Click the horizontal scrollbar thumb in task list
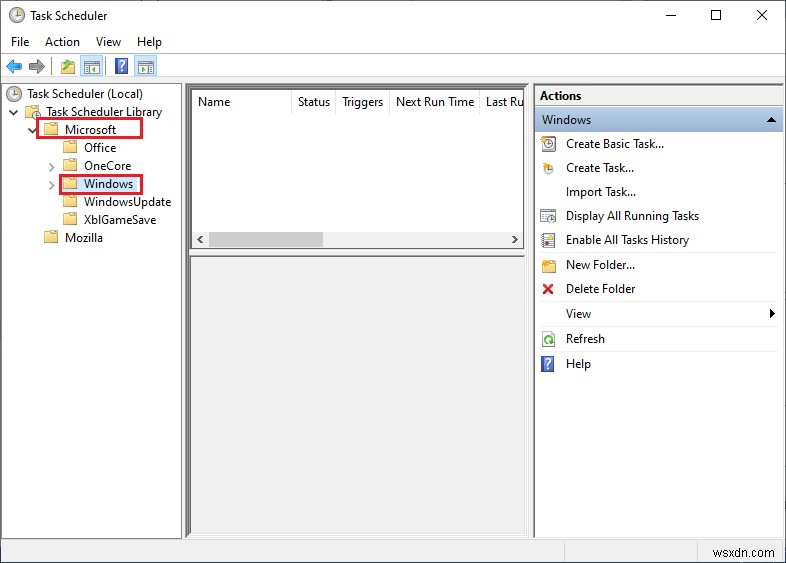Screen dimensions: 786x563 [x=266, y=240]
